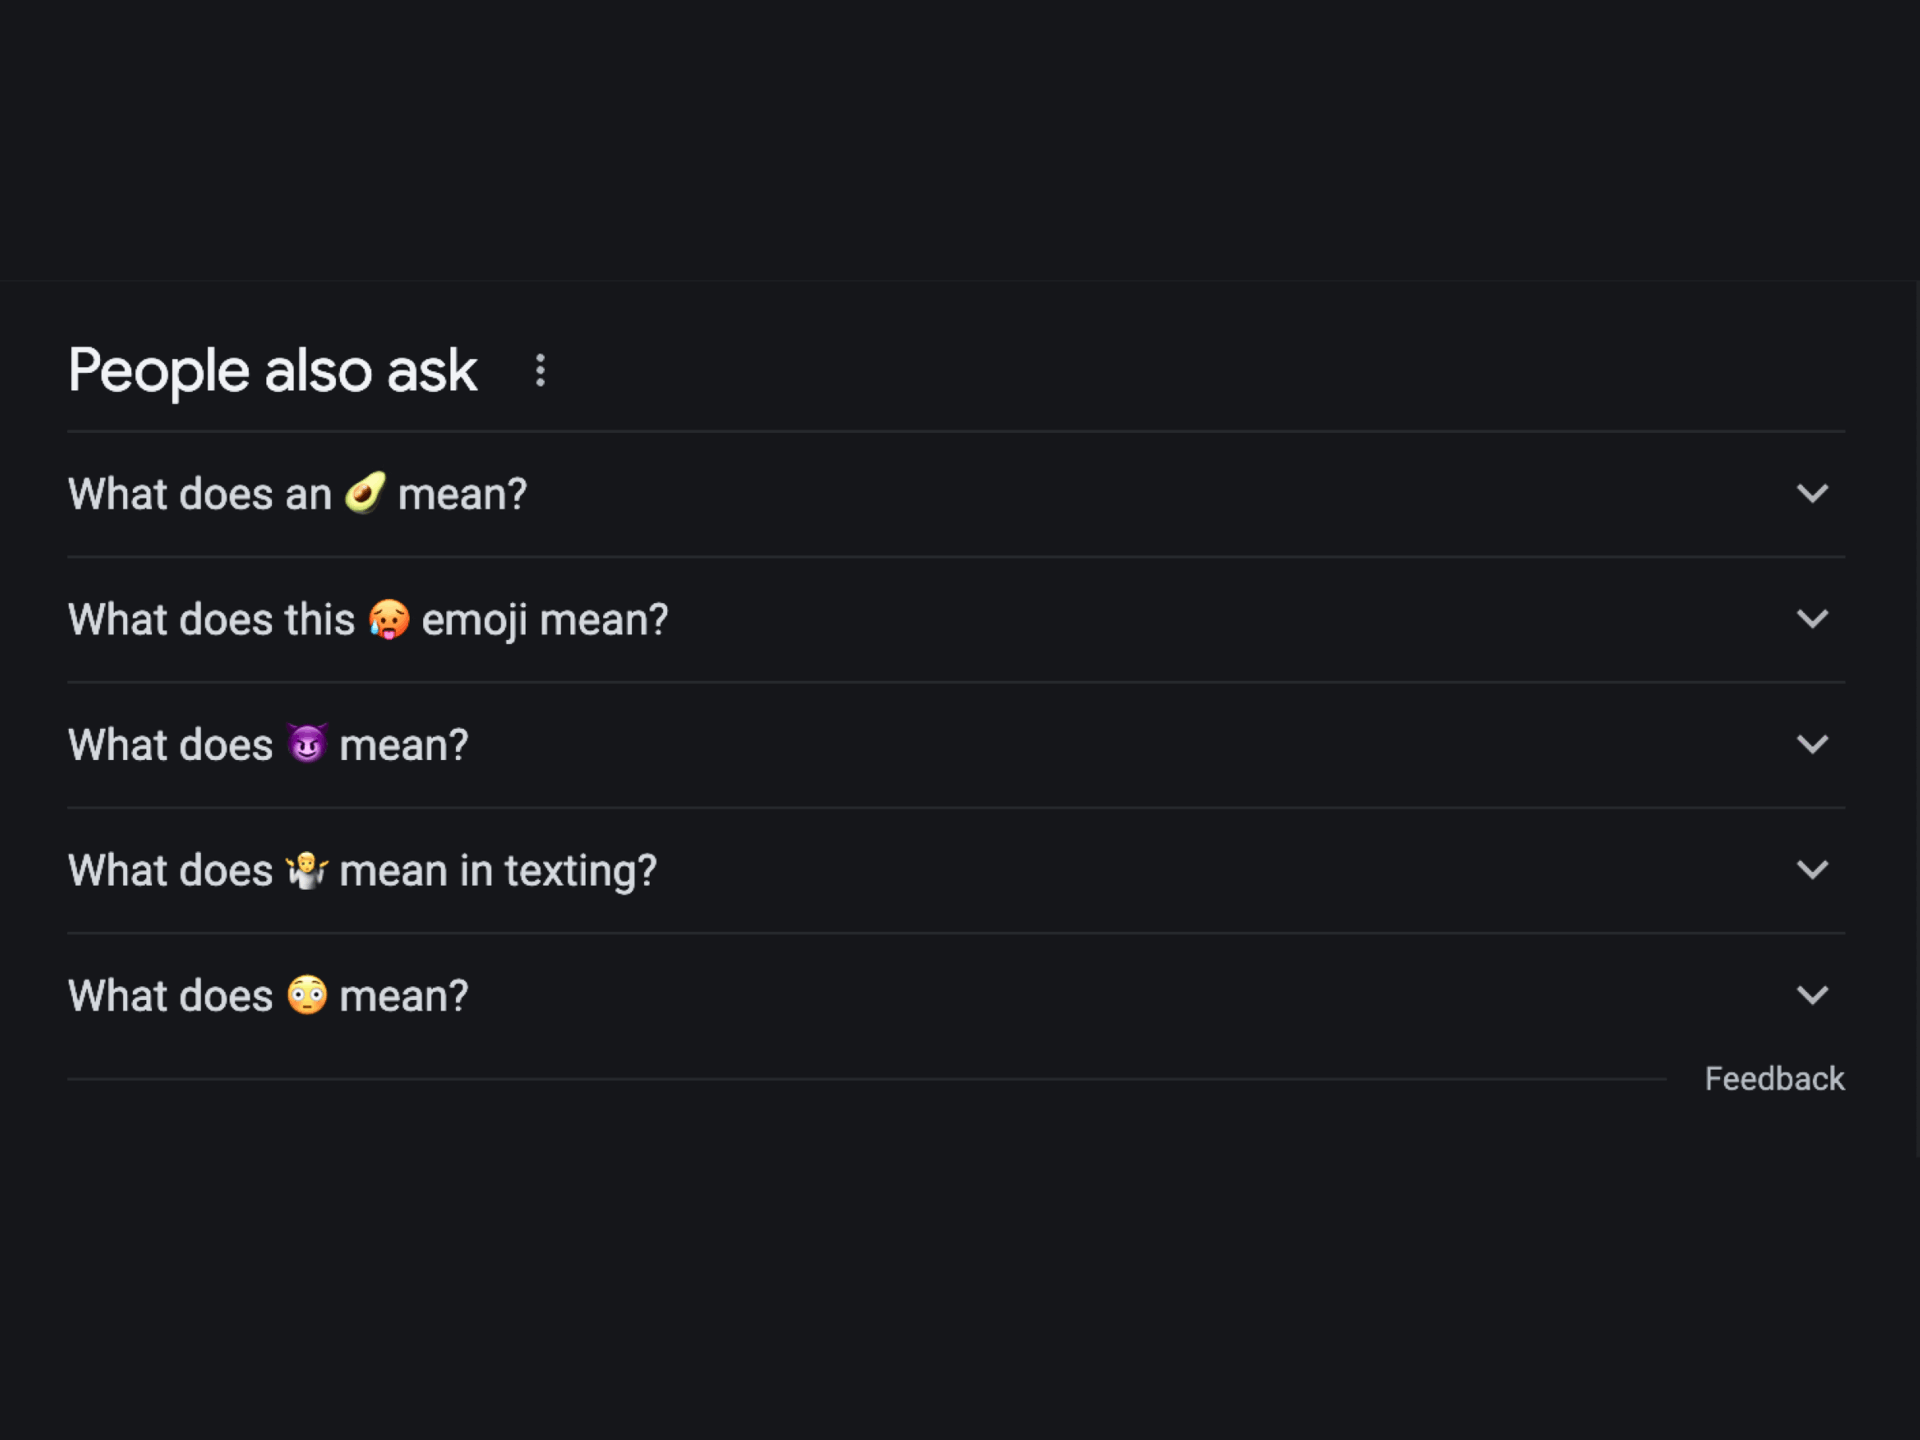Click the 'What does this' text
Screen dimensions: 1920x1440
coord(211,620)
